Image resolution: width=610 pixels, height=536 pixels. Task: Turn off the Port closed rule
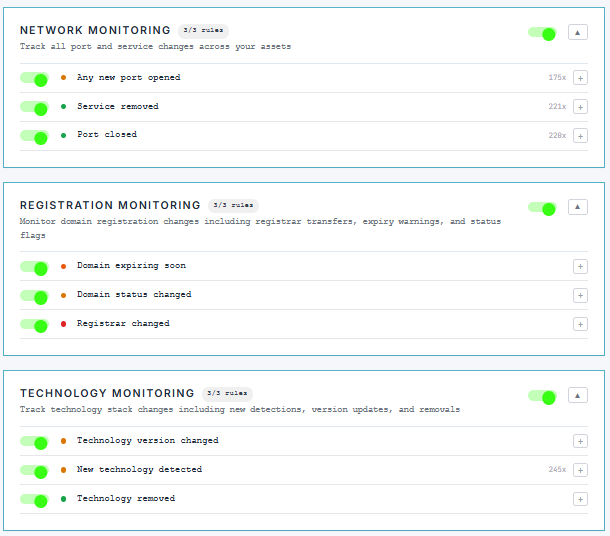click(x=34, y=137)
